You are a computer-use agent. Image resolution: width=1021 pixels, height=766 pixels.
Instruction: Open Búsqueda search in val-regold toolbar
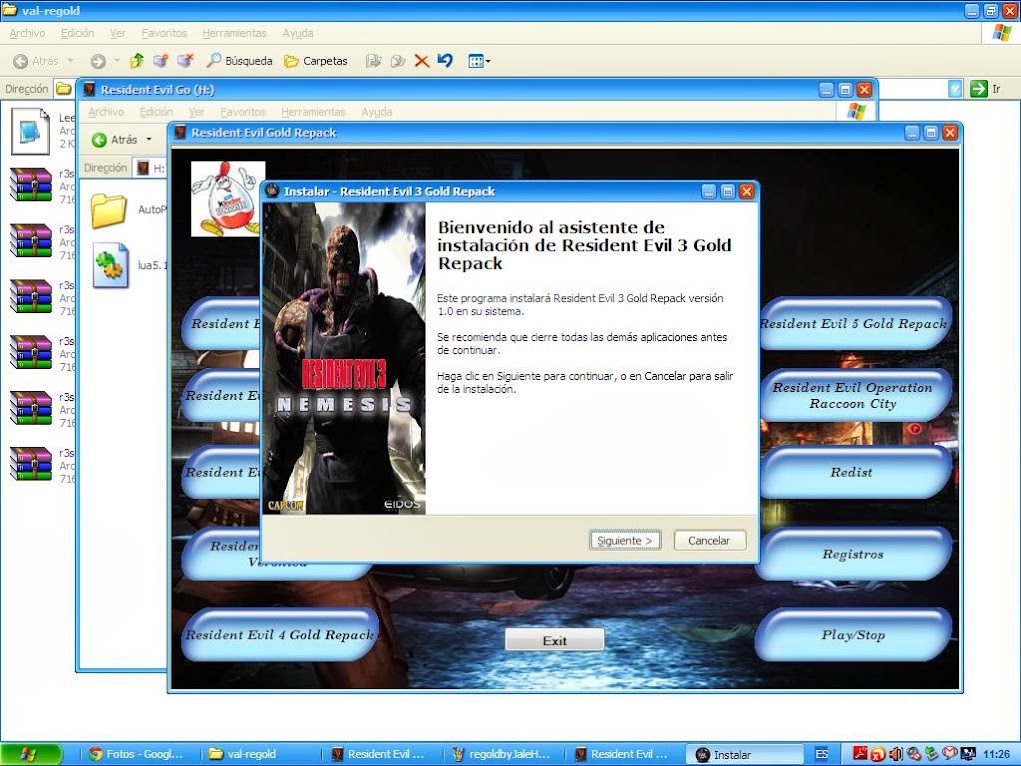[239, 61]
